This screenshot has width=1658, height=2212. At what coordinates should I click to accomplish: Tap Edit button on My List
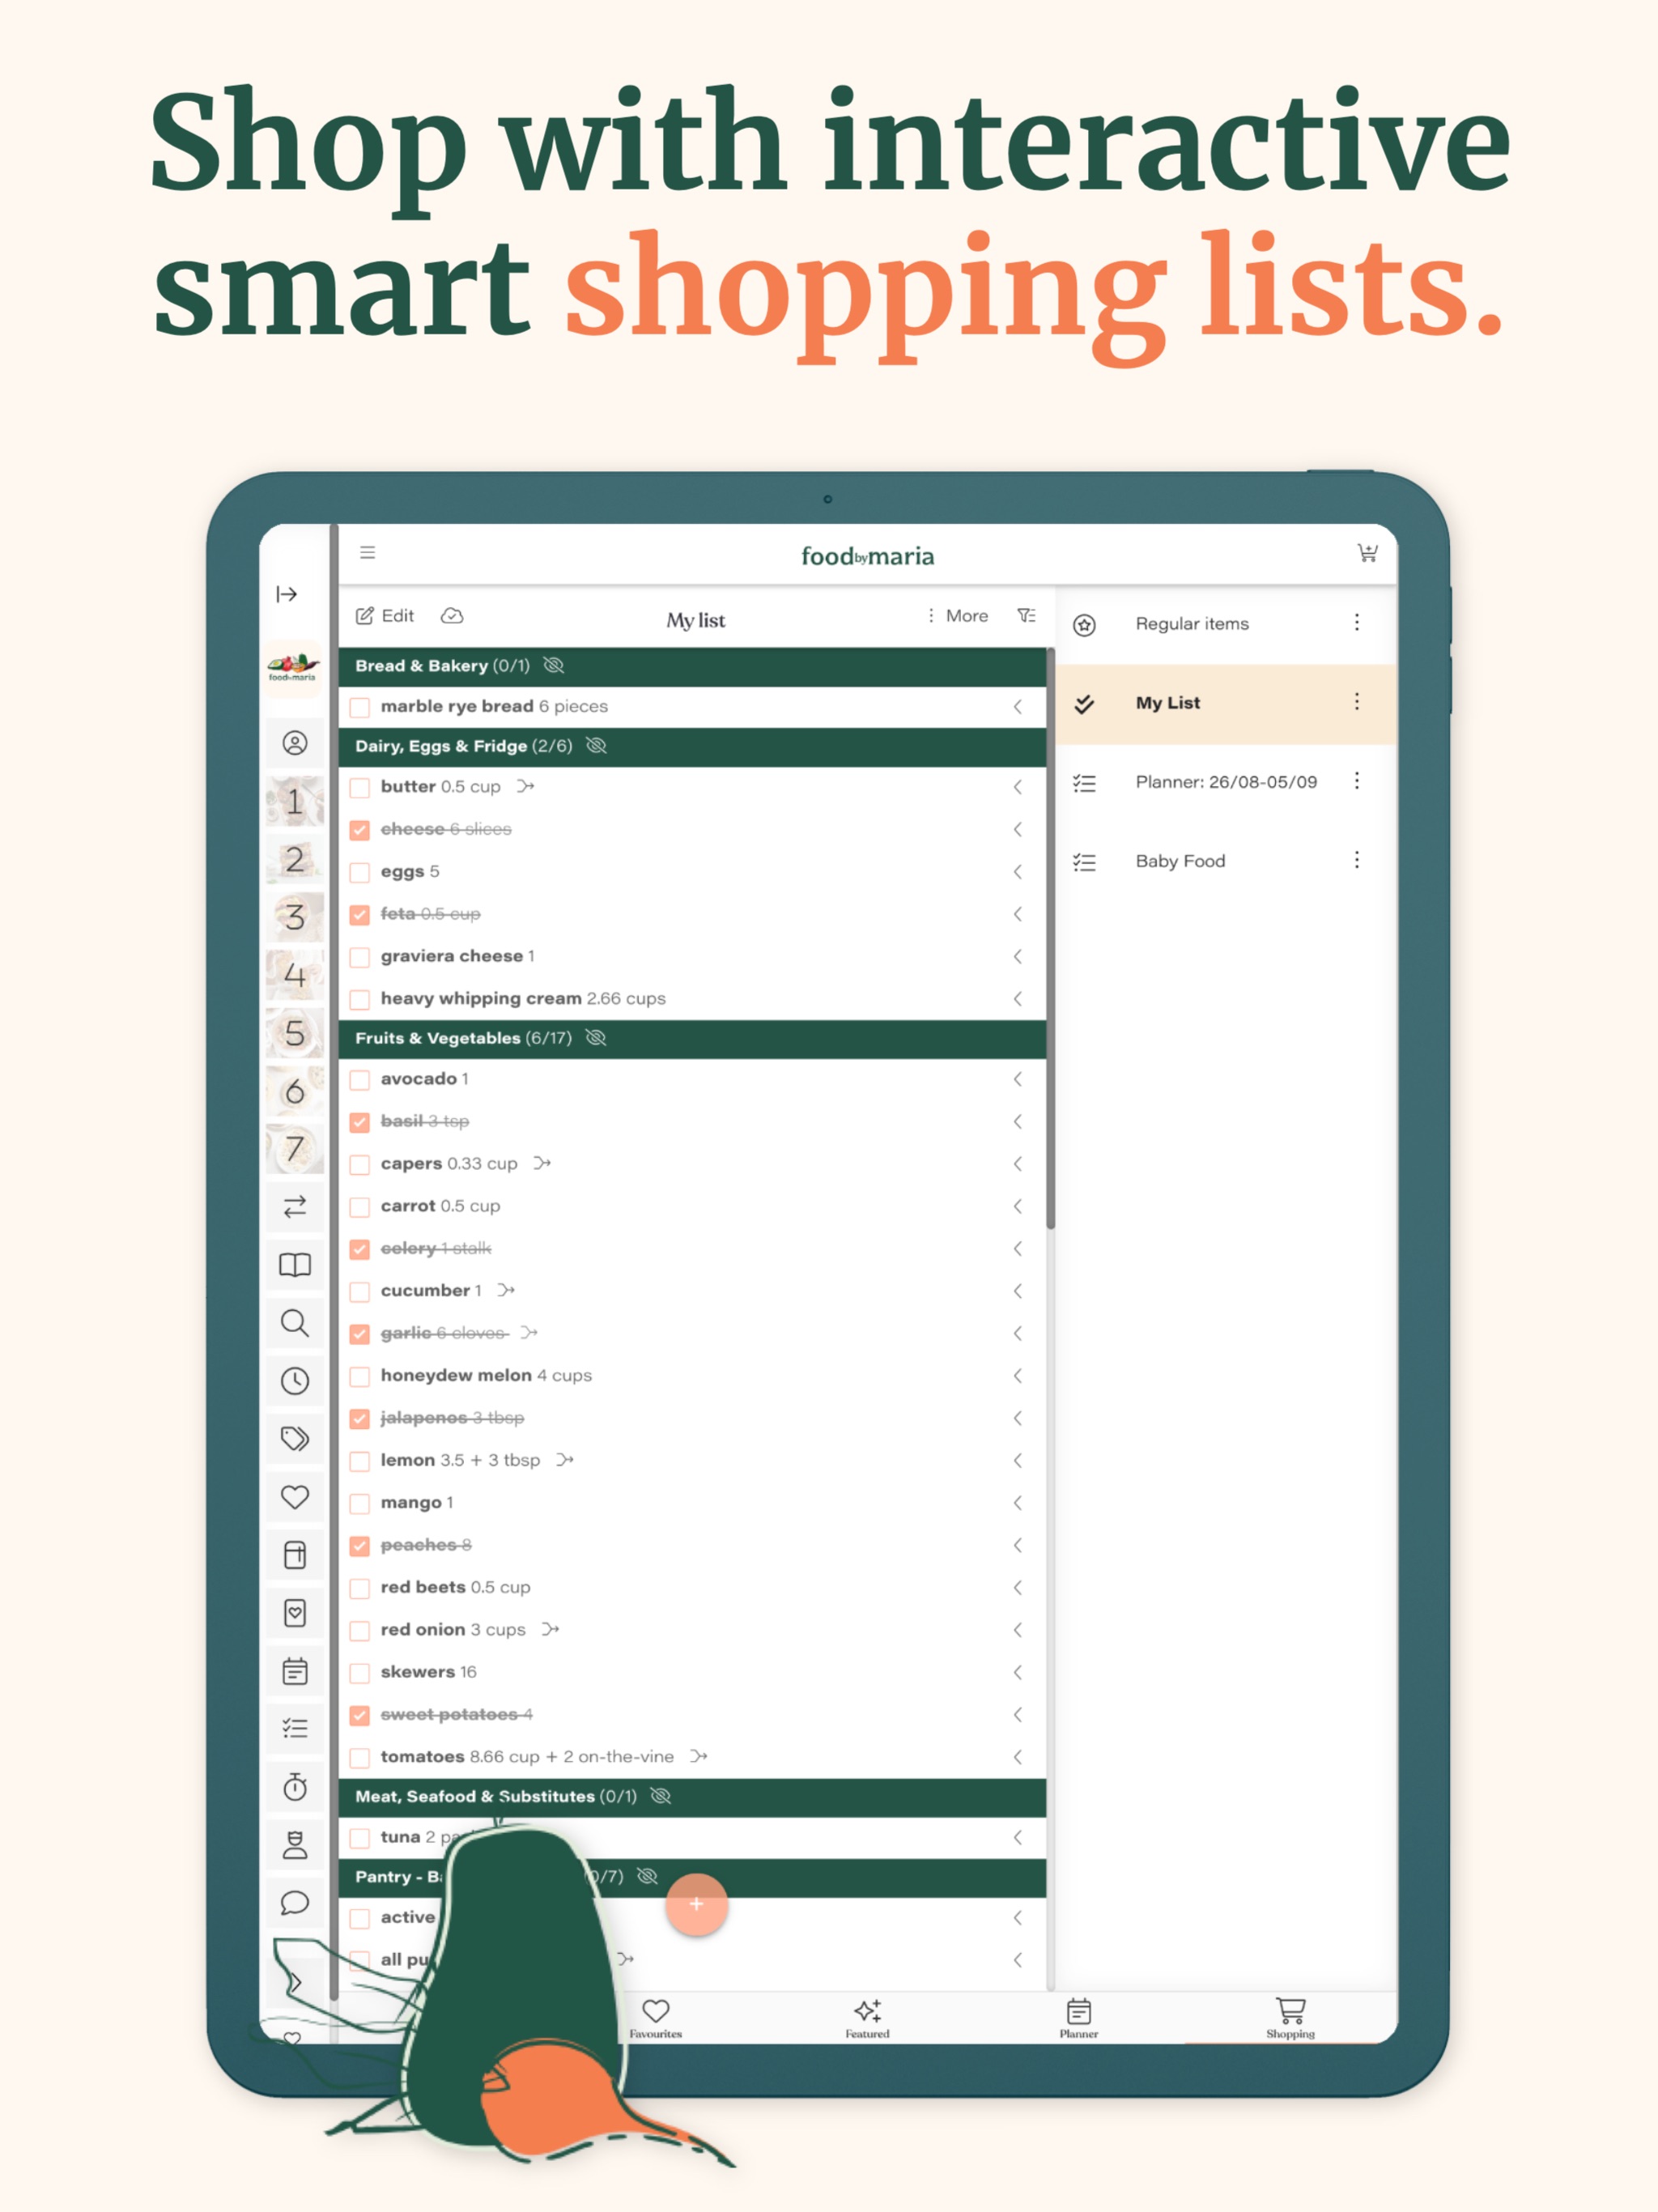coord(390,617)
